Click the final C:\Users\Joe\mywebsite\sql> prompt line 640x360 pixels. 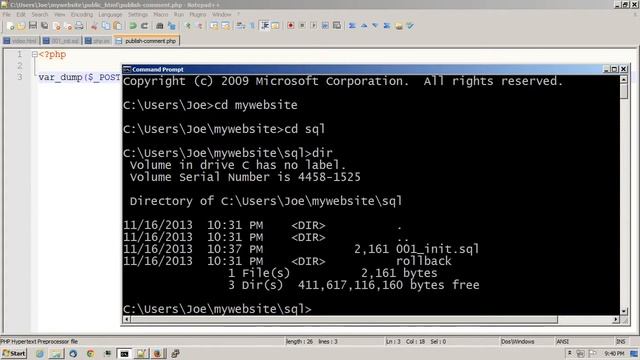[217, 309]
